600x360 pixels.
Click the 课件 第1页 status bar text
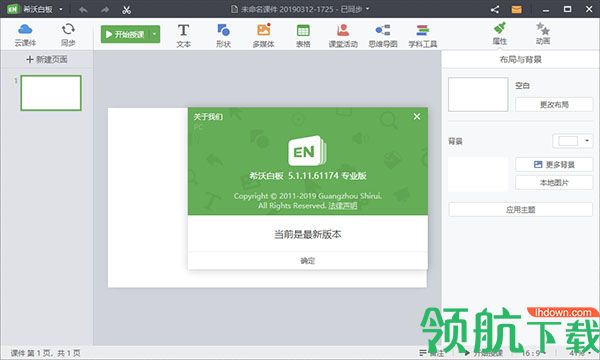click(45, 353)
